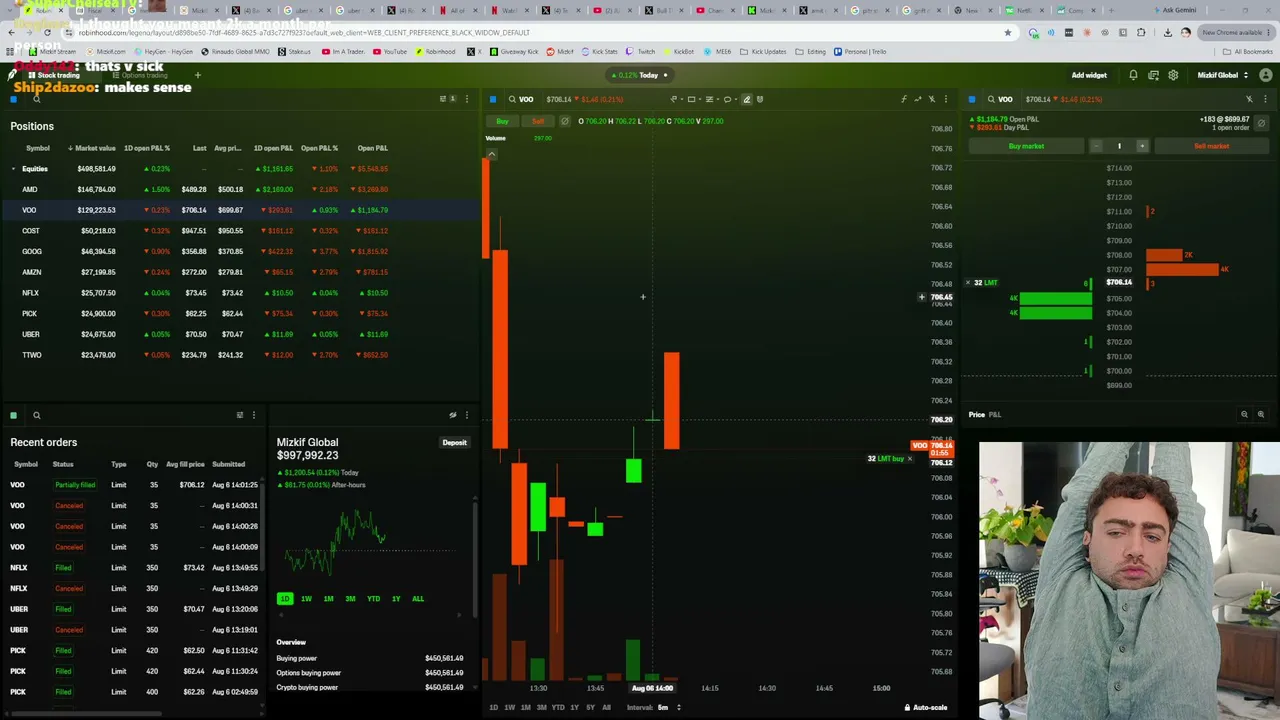Zoom out on the order ladder
The image size is (1280, 720).
[x=1244, y=414]
